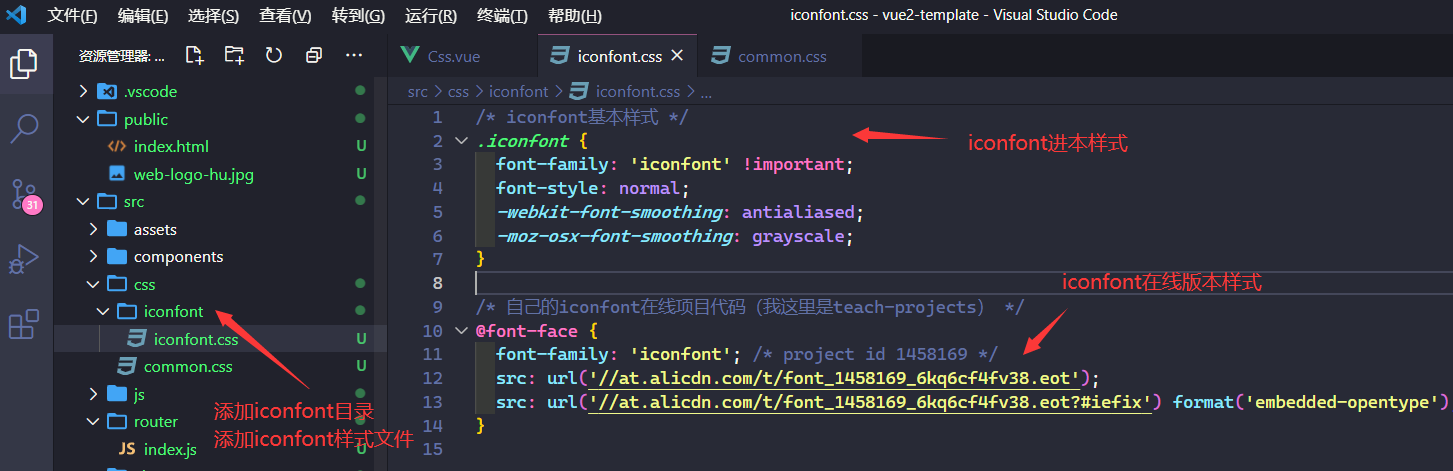
Task: Expand the components folder
Action: pos(178,256)
